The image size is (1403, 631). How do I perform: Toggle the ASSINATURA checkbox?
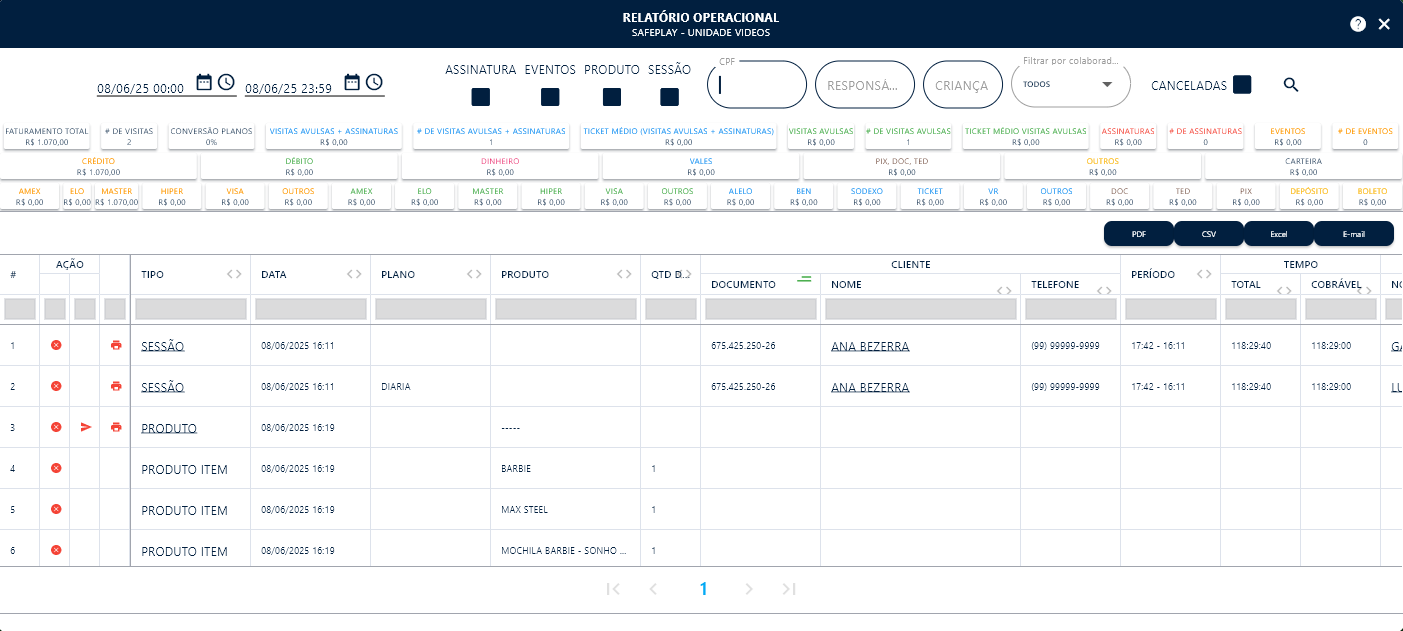(481, 97)
